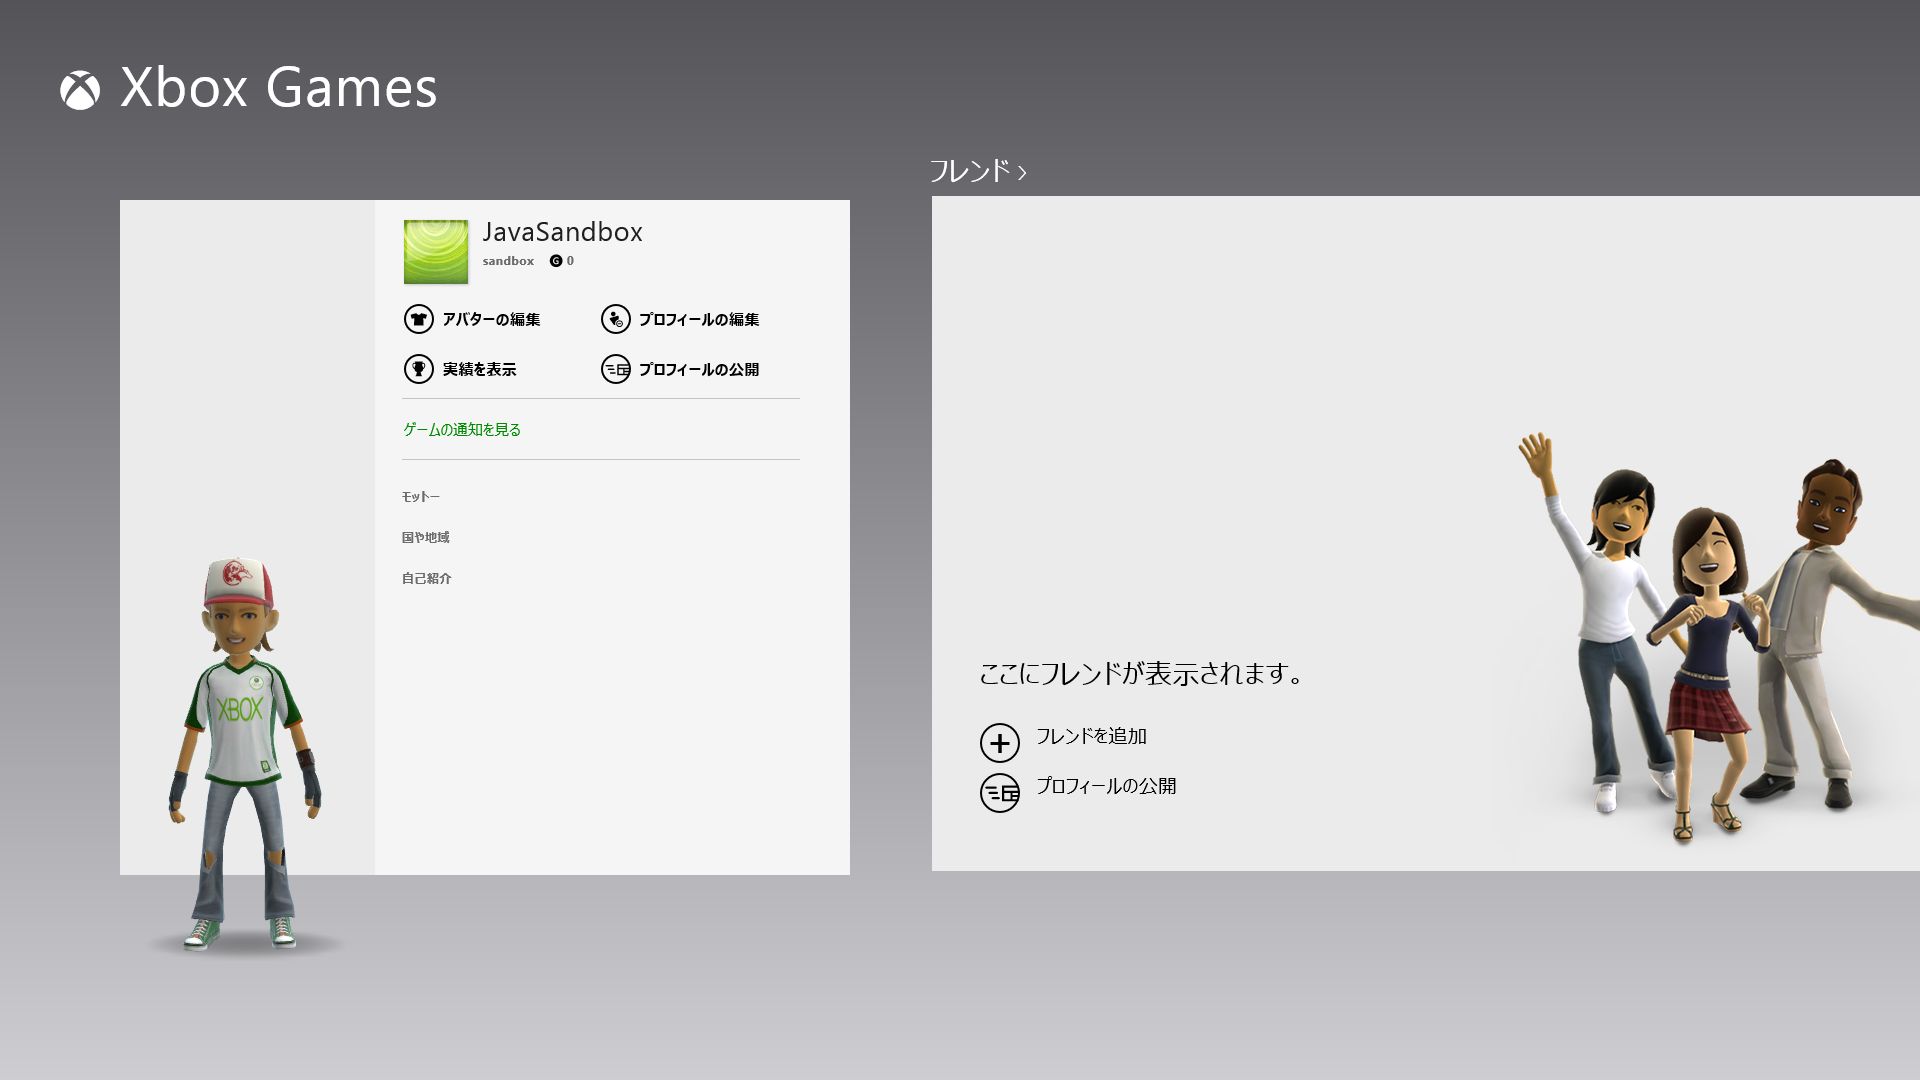Click プロフィールの公開 text in friends panel

[x=1105, y=786]
